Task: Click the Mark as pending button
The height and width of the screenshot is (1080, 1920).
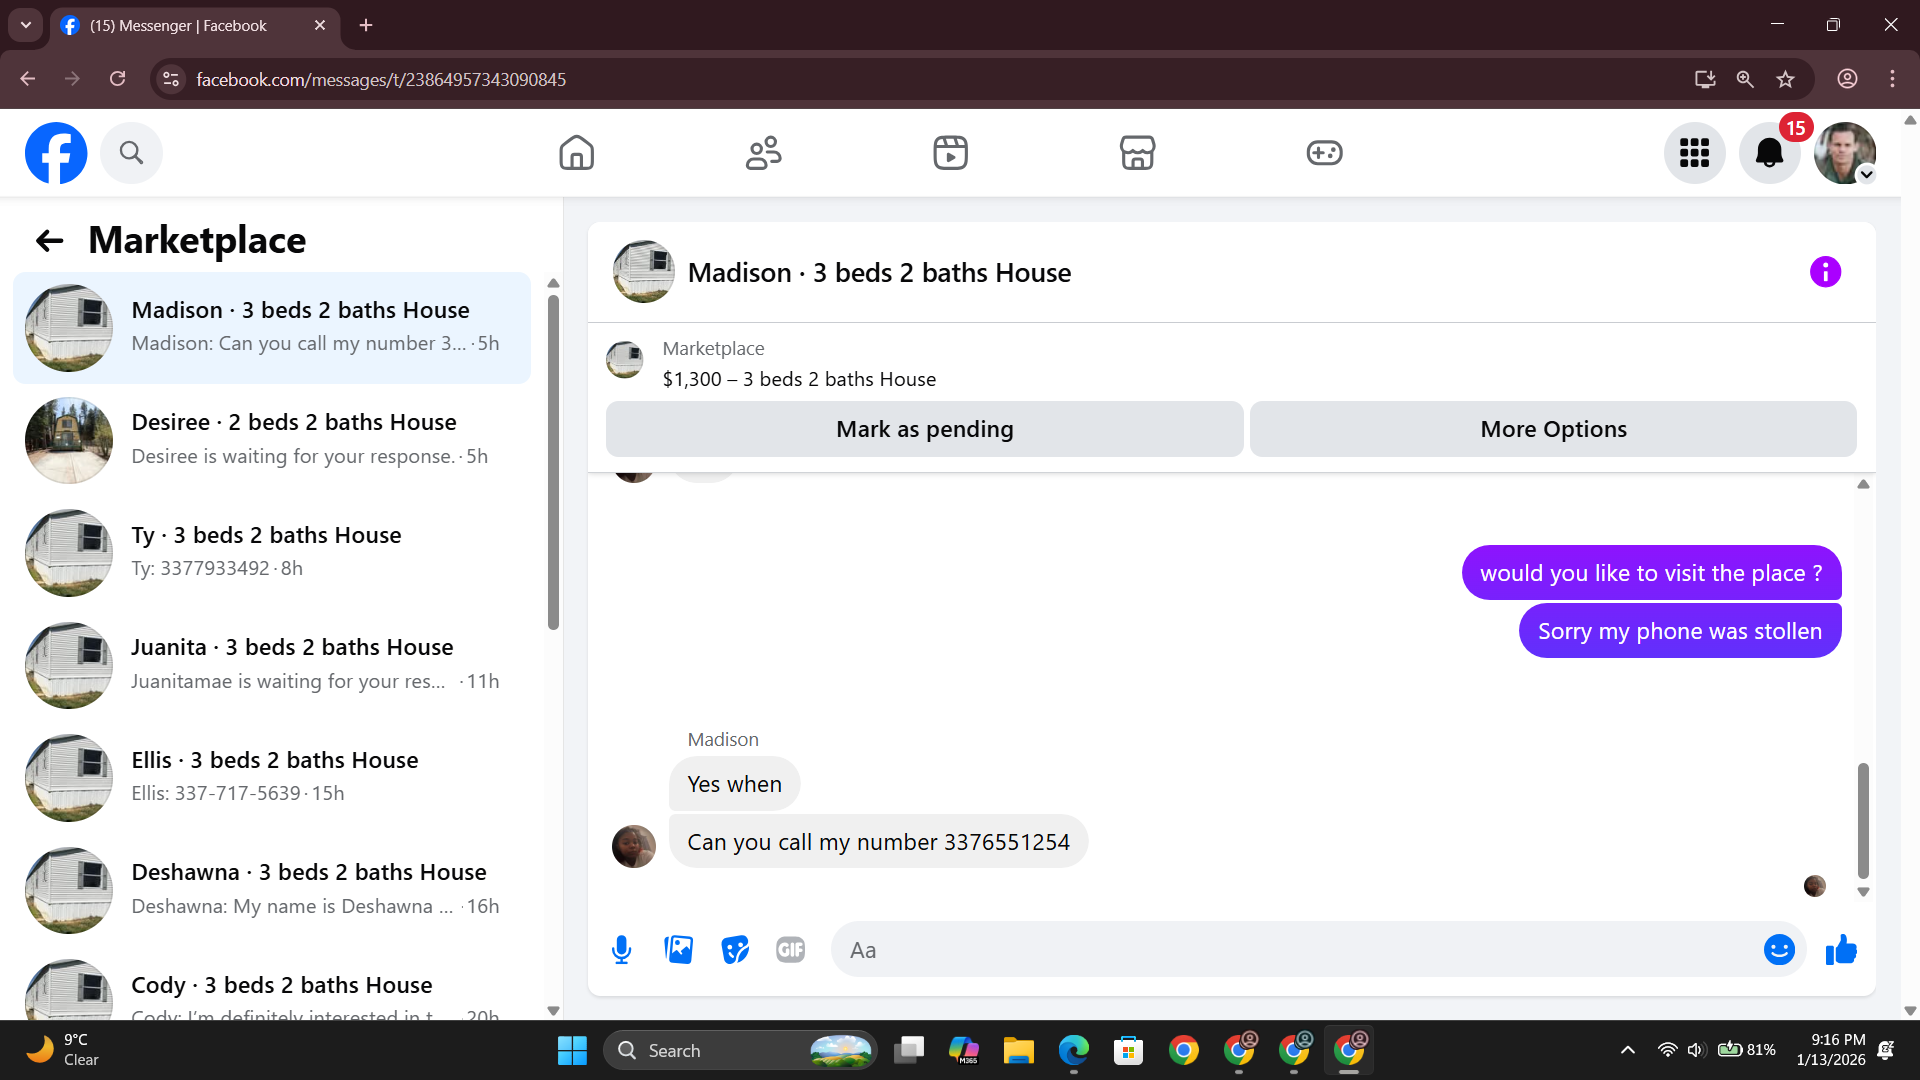Action: [924, 429]
